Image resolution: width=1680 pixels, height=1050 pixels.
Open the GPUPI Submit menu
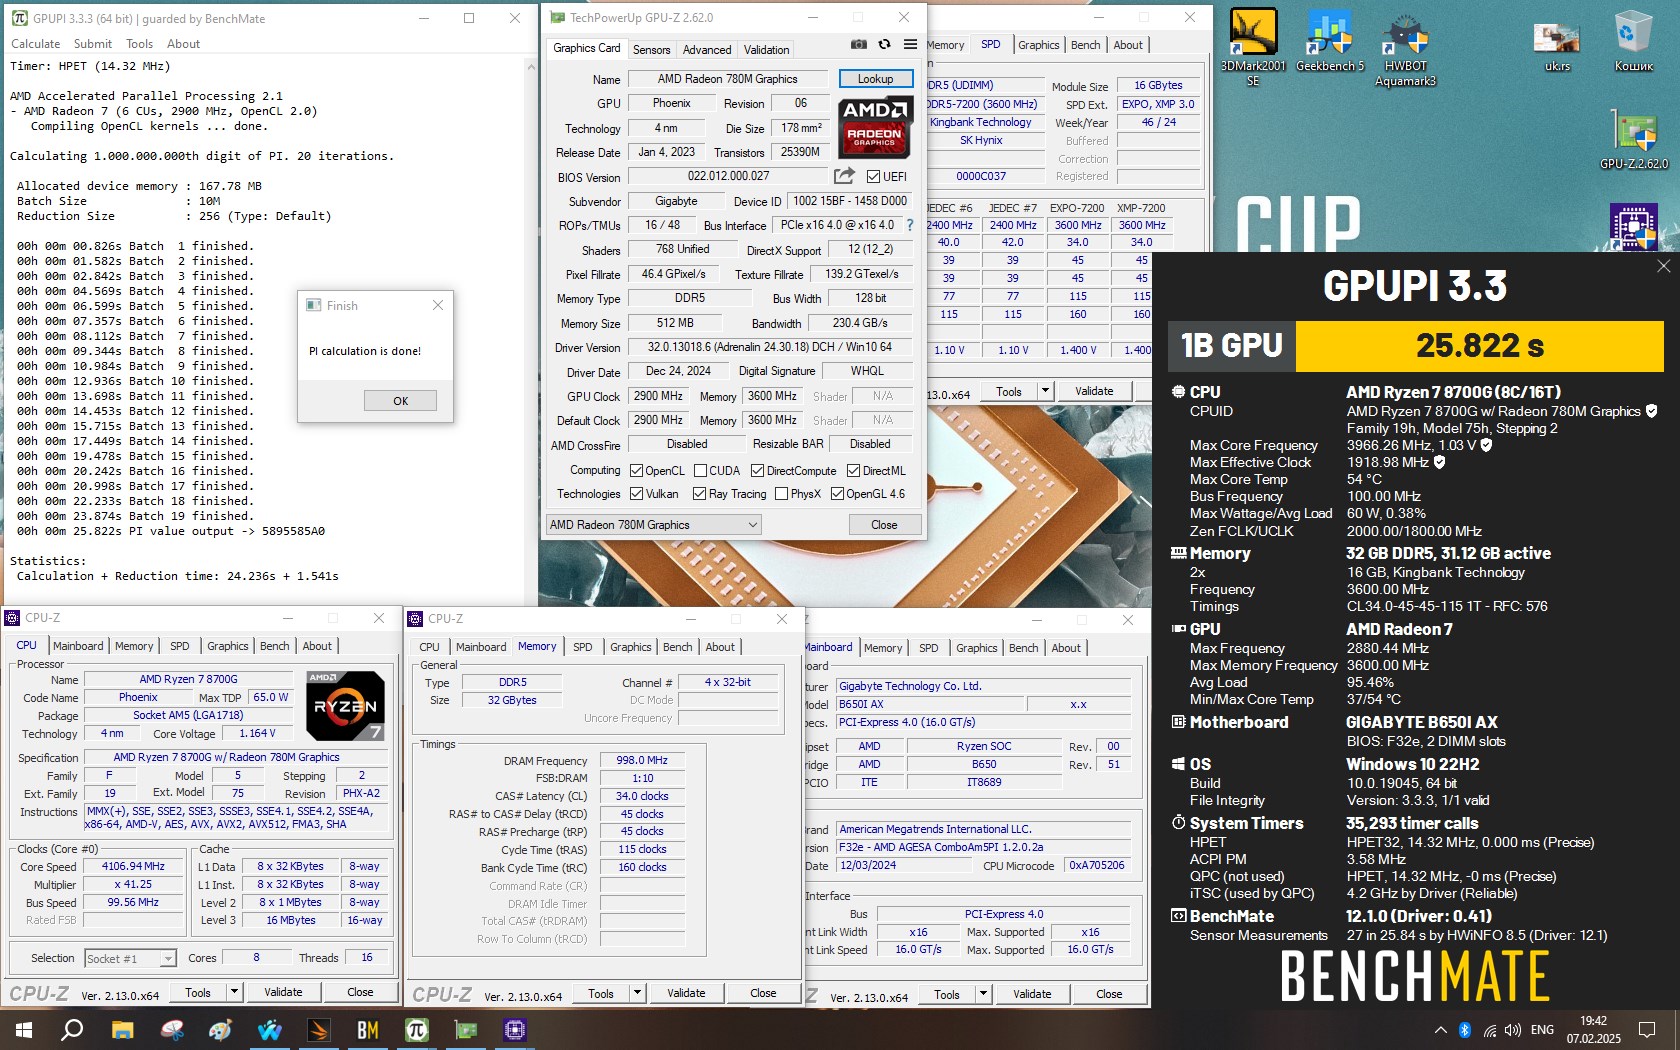coord(93,44)
